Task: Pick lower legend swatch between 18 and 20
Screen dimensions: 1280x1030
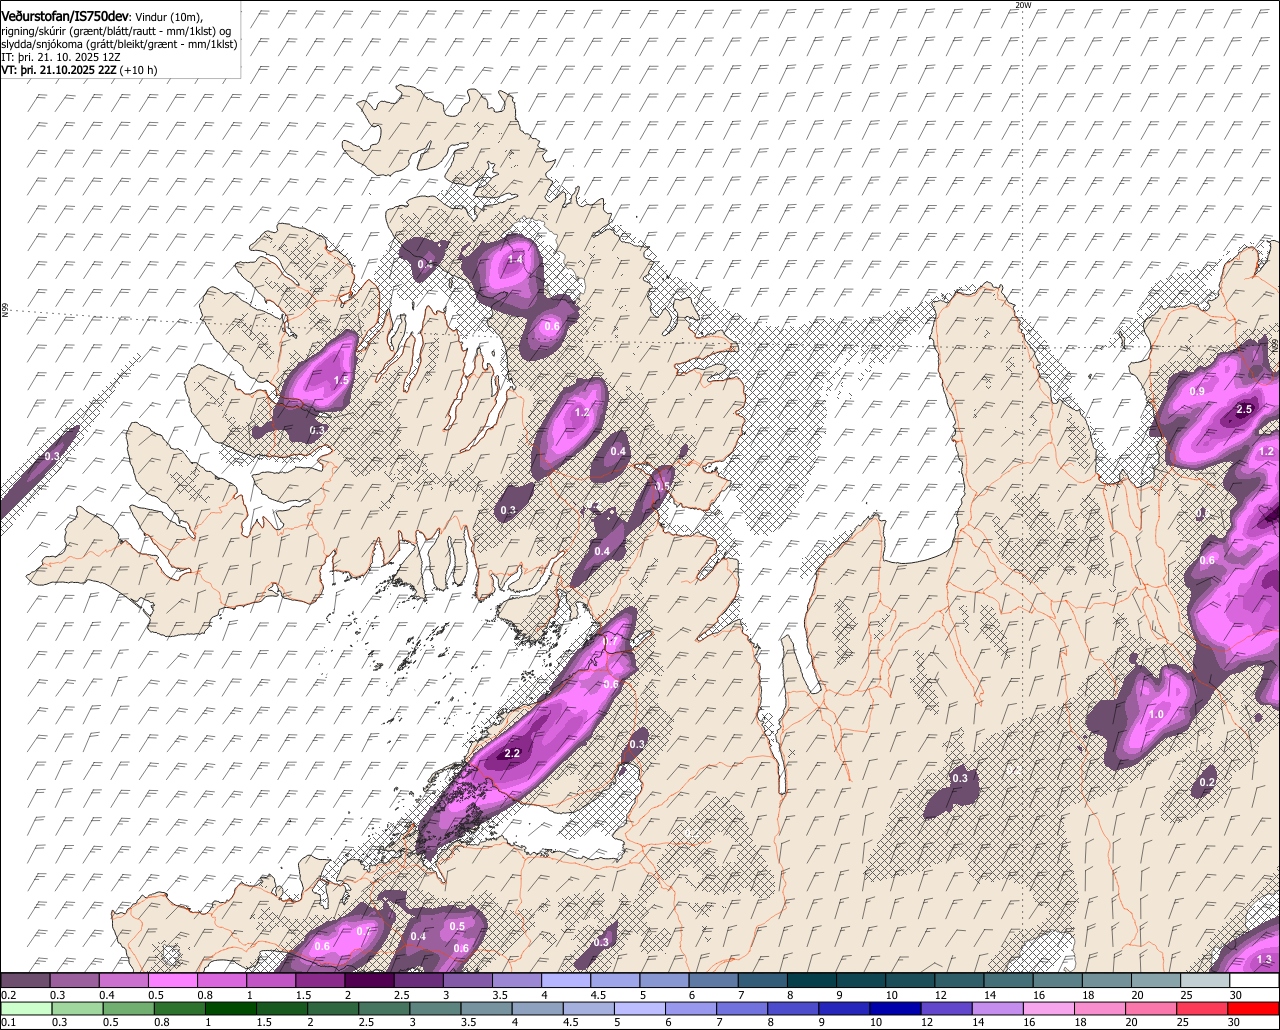Action: 1101,1008
